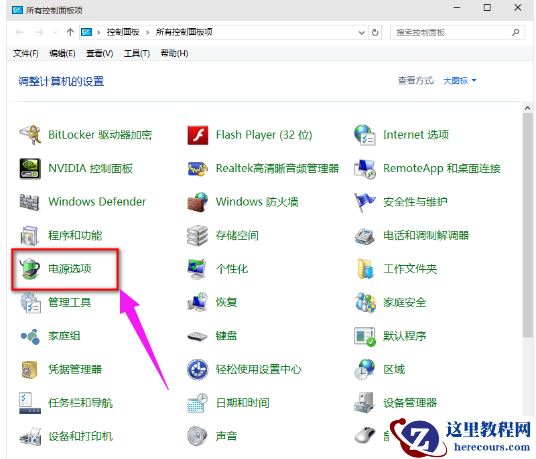Image resolution: width=536 pixels, height=459 pixels.
Task: Click the 控制面板 breadcrumb
Action: click(123, 32)
